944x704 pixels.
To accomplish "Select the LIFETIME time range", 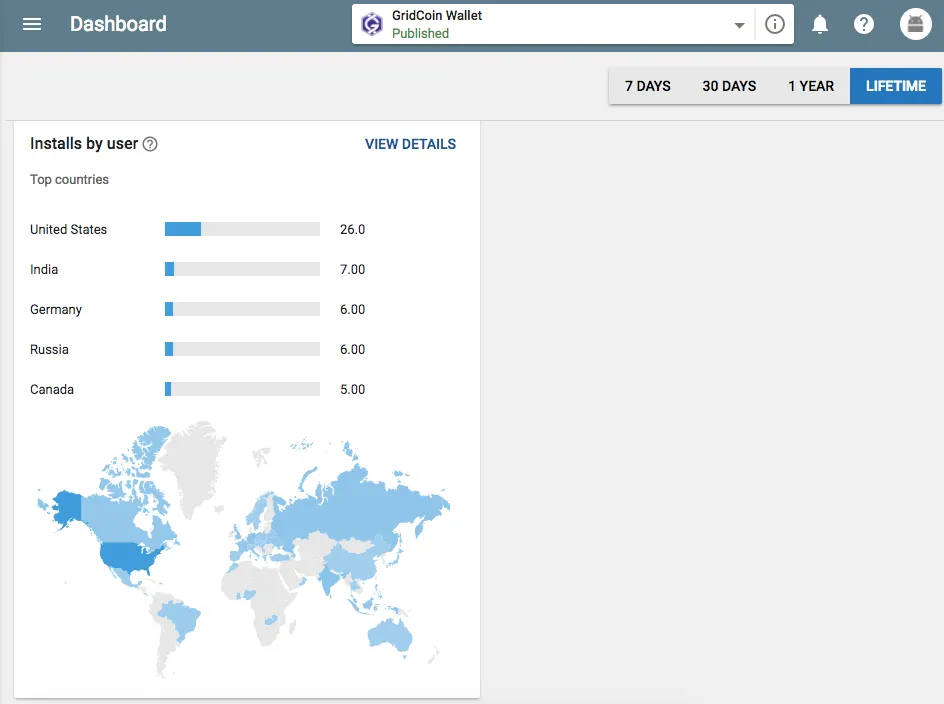I will tap(896, 86).
